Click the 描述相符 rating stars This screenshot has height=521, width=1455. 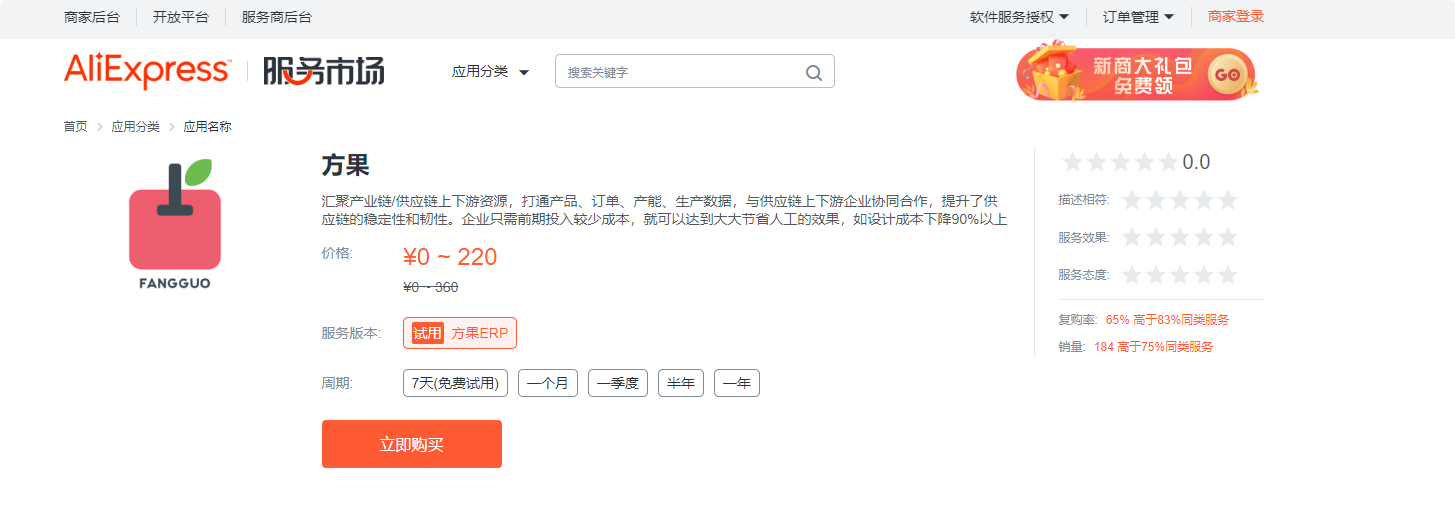click(1180, 200)
